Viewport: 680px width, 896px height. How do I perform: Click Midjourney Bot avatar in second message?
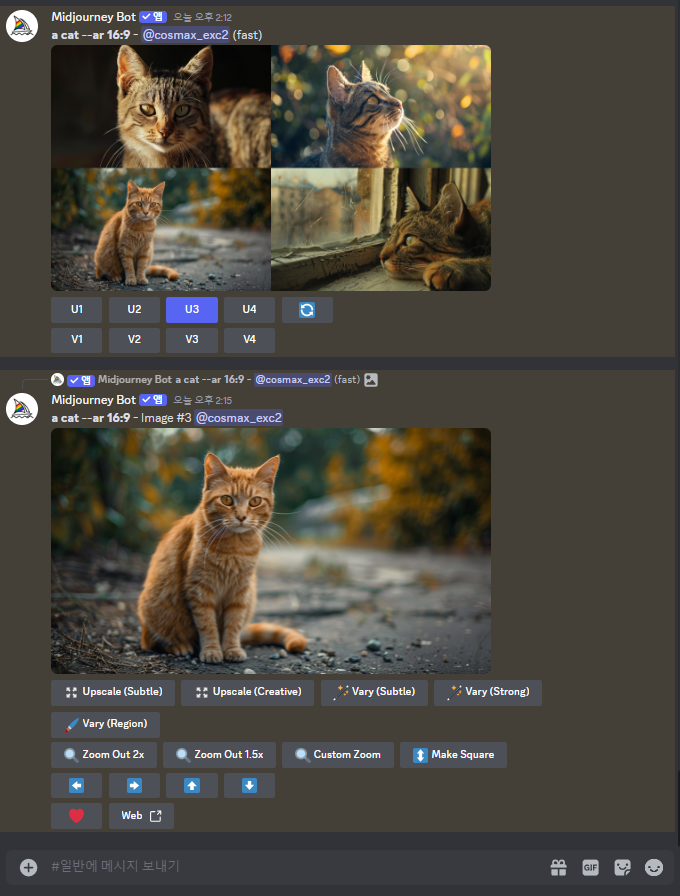[22, 409]
